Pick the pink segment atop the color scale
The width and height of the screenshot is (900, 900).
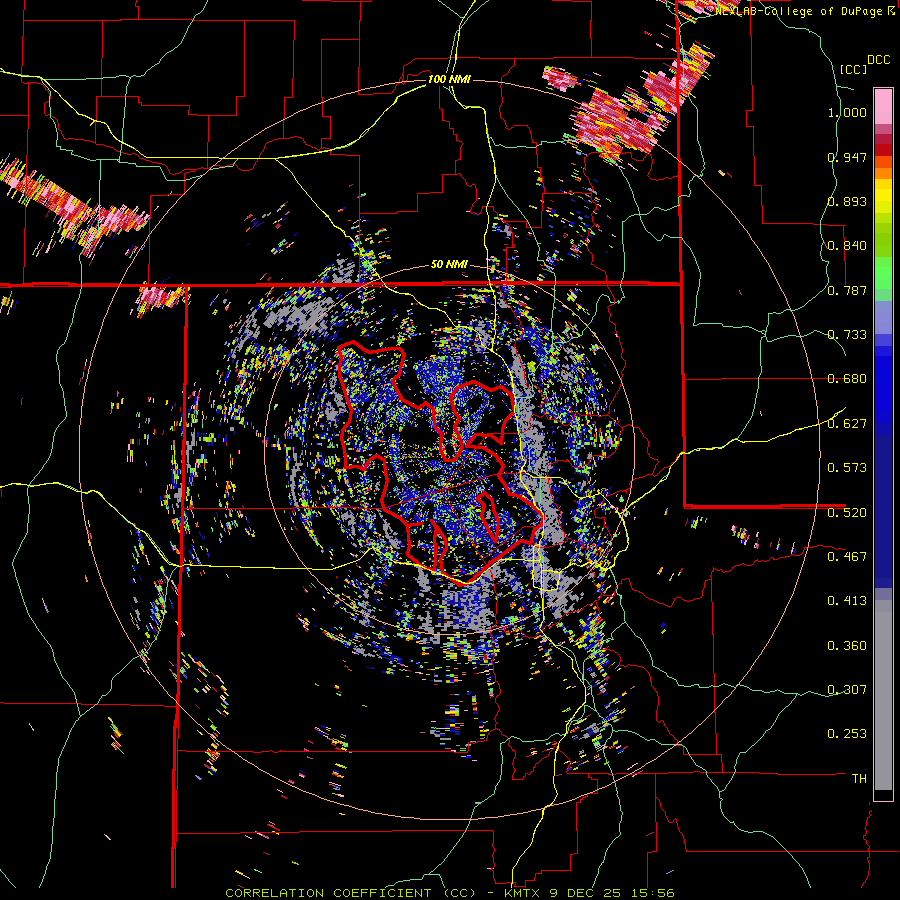tap(883, 106)
